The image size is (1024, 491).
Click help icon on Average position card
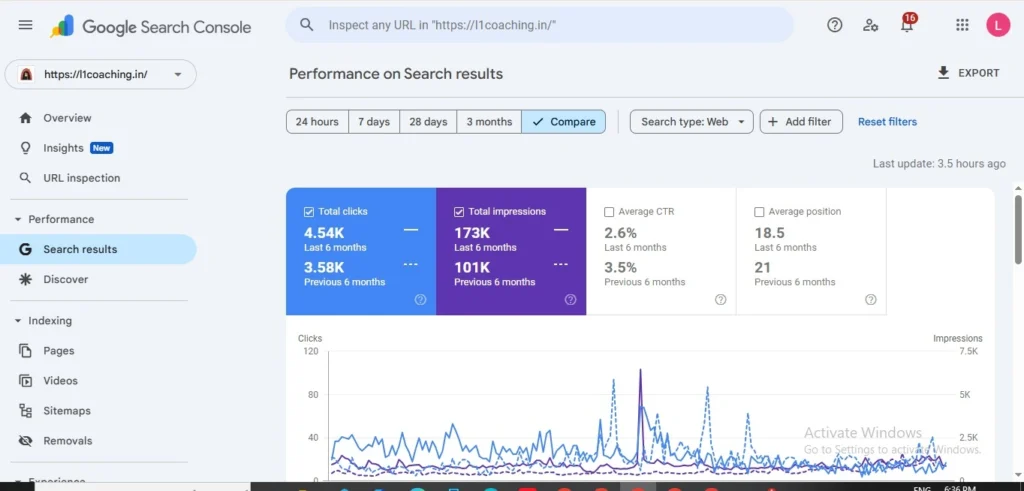(871, 300)
